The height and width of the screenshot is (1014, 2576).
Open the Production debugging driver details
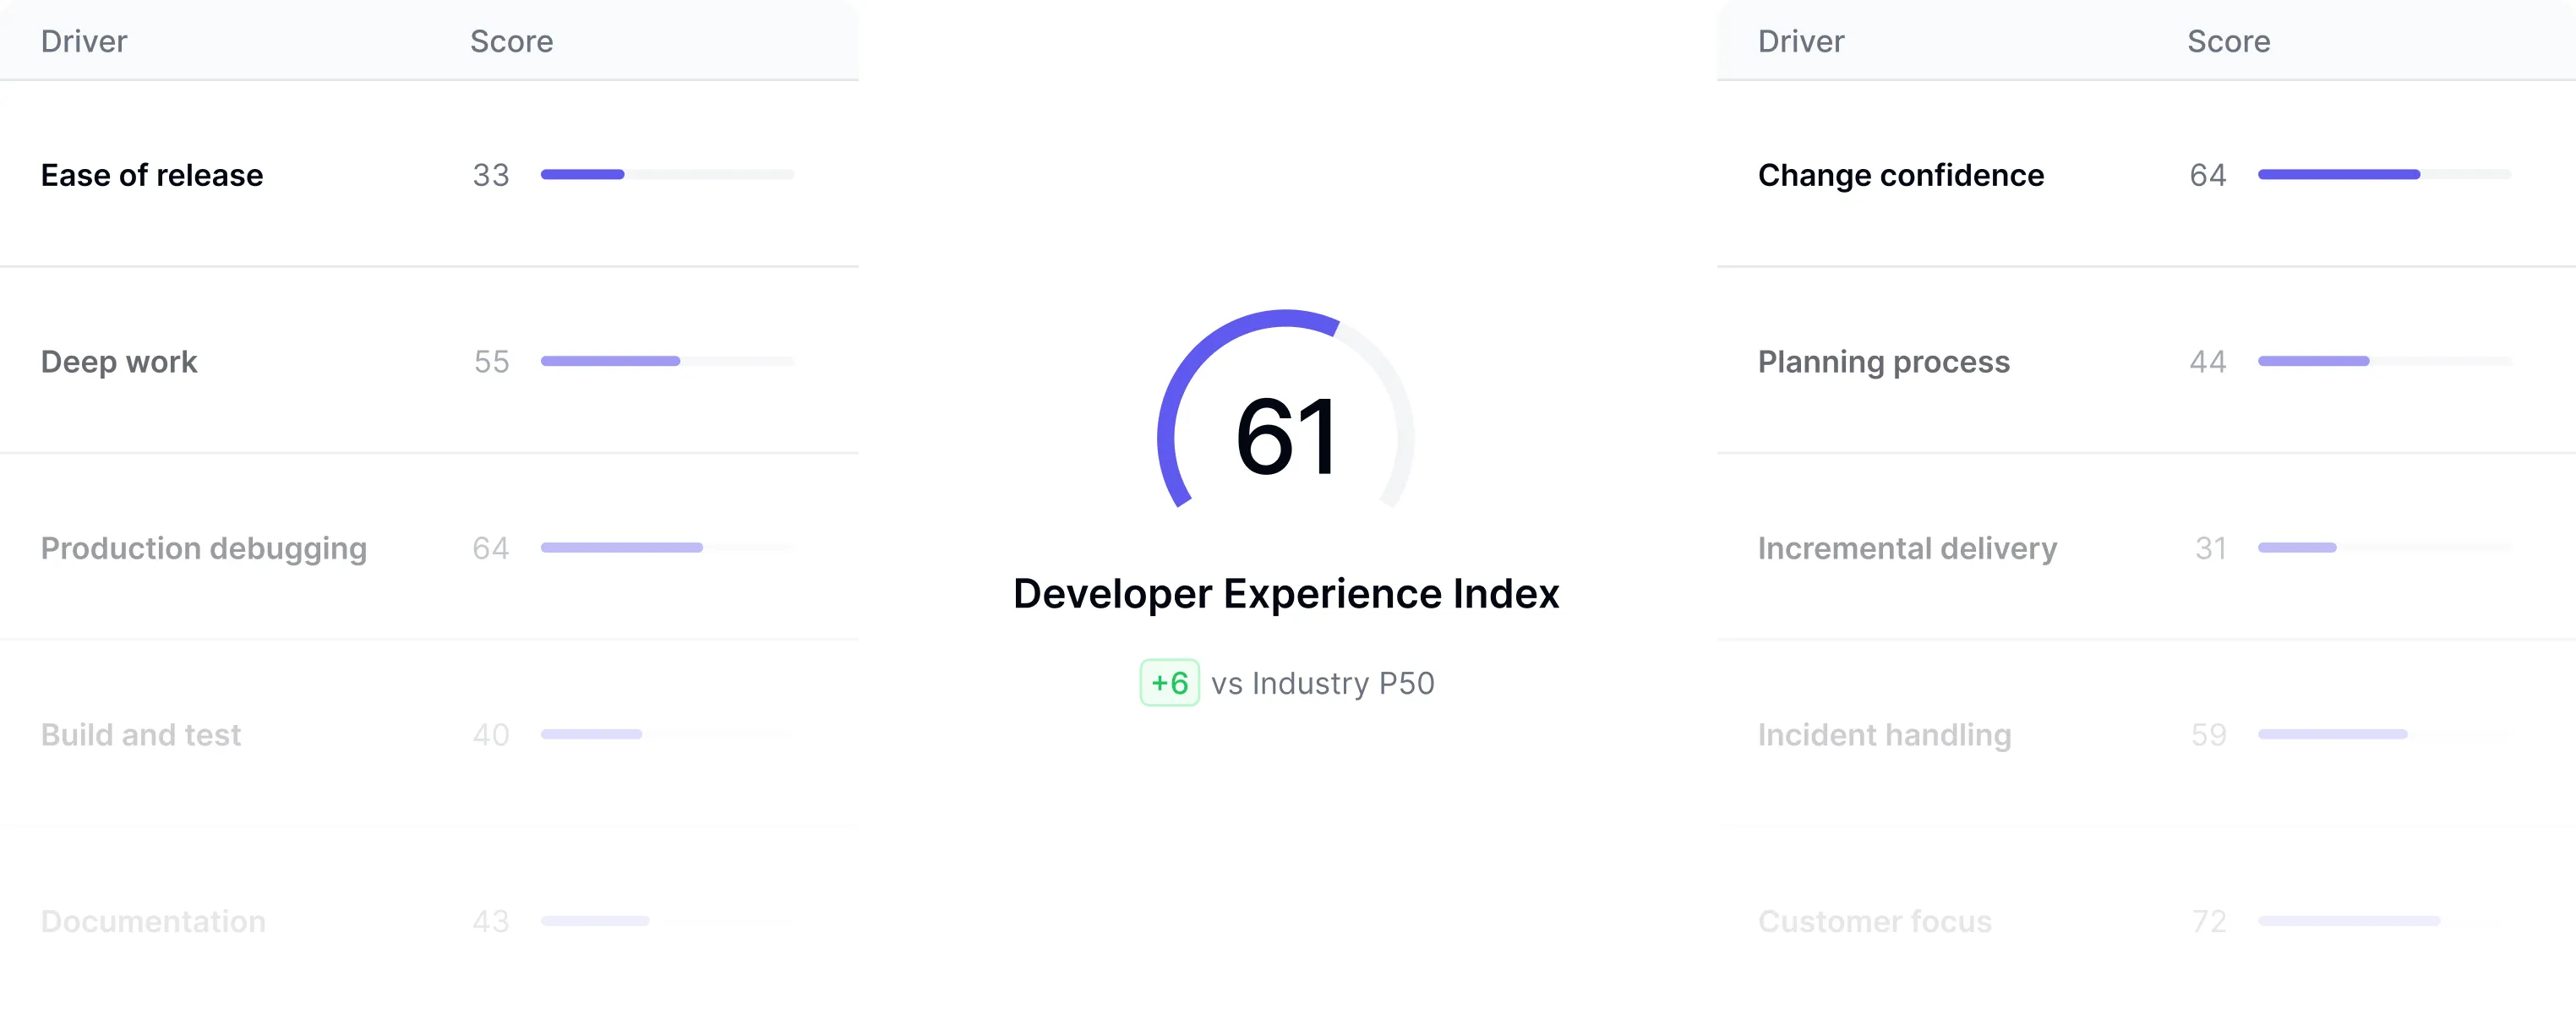(x=203, y=548)
